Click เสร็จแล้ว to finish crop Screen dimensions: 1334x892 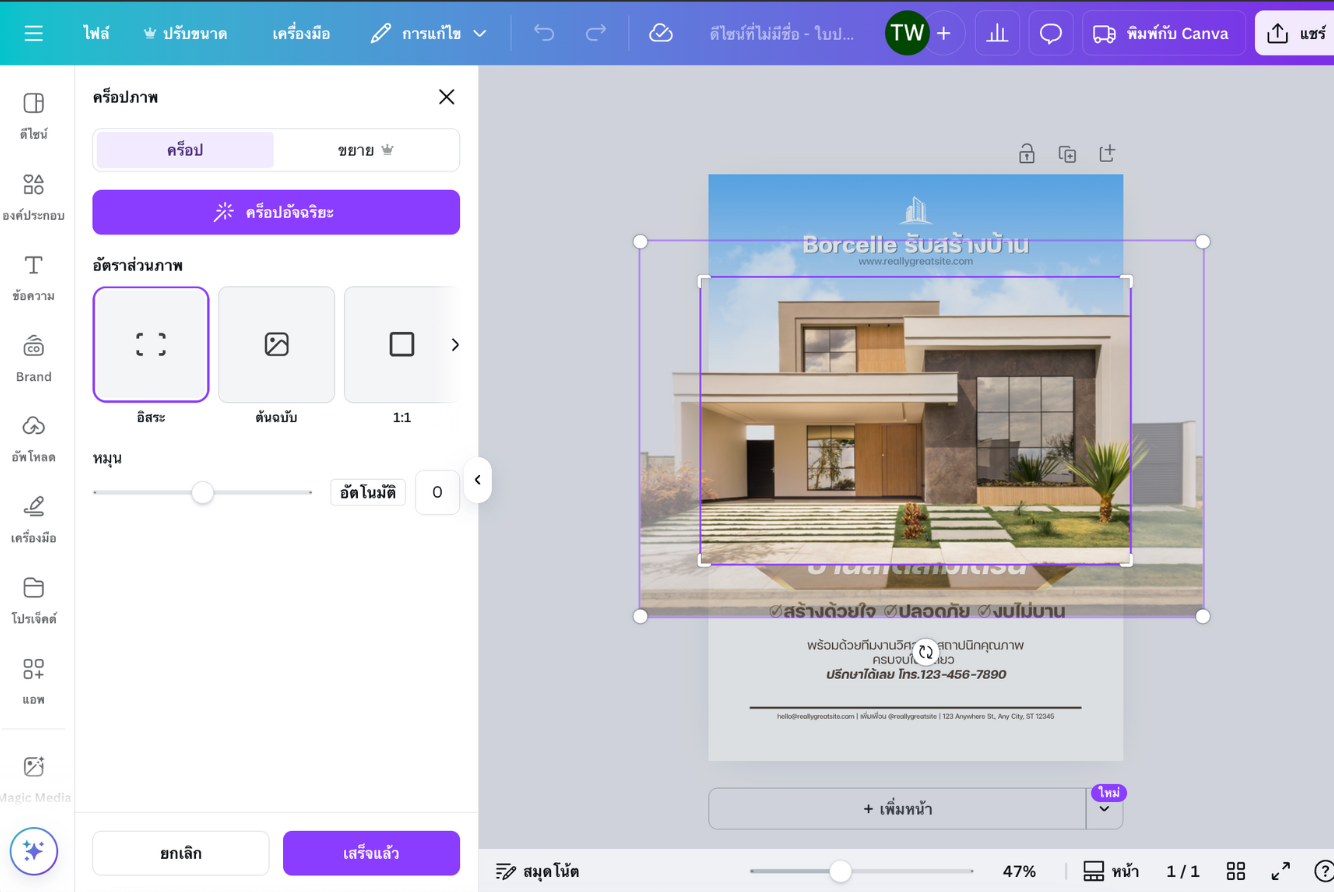click(371, 853)
